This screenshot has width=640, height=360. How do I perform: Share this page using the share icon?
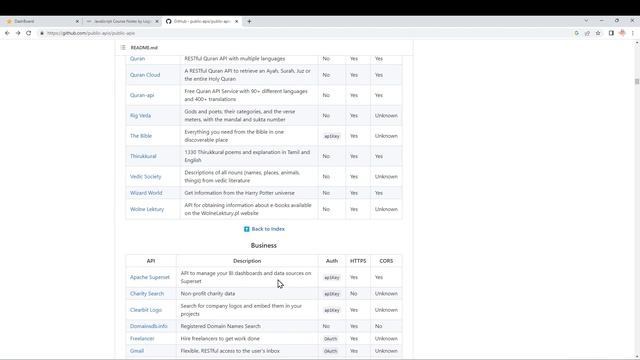[587, 33]
